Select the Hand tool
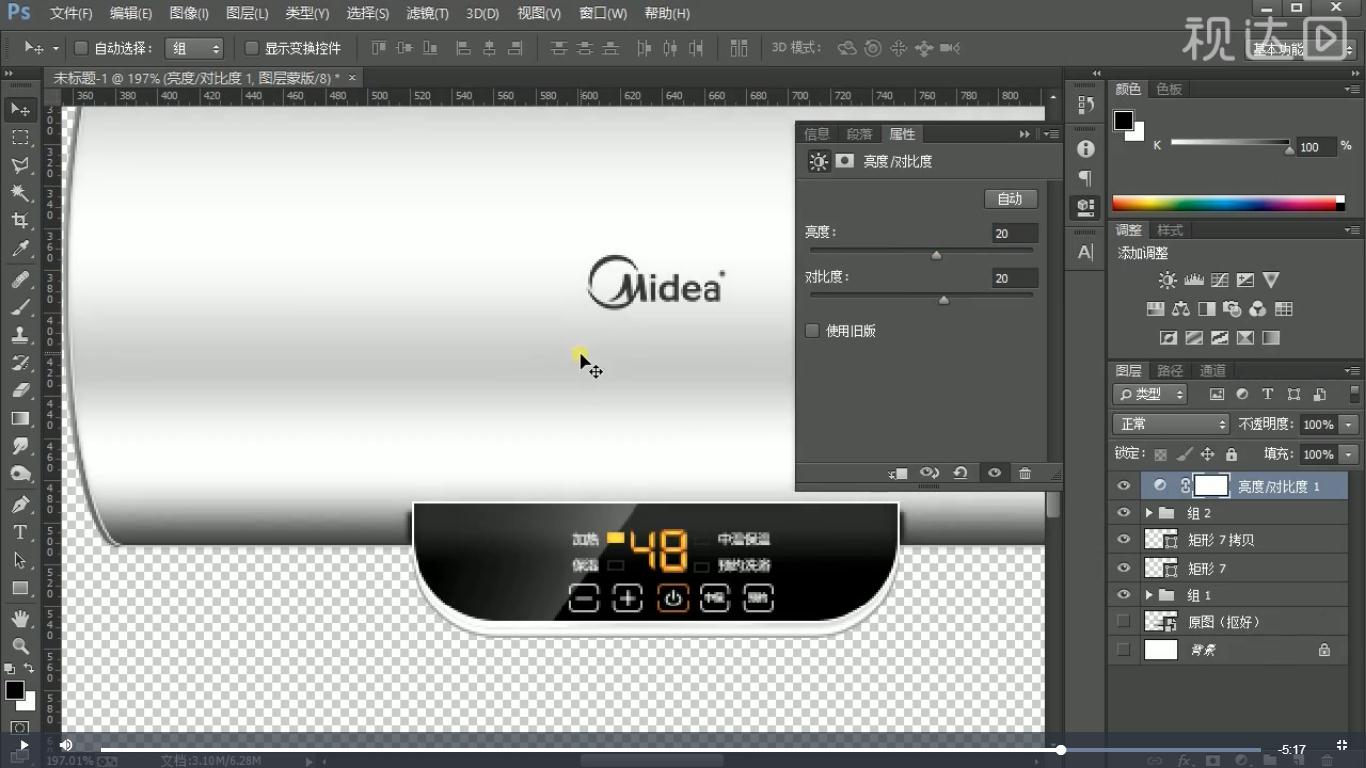The height and width of the screenshot is (768, 1366). tap(20, 619)
